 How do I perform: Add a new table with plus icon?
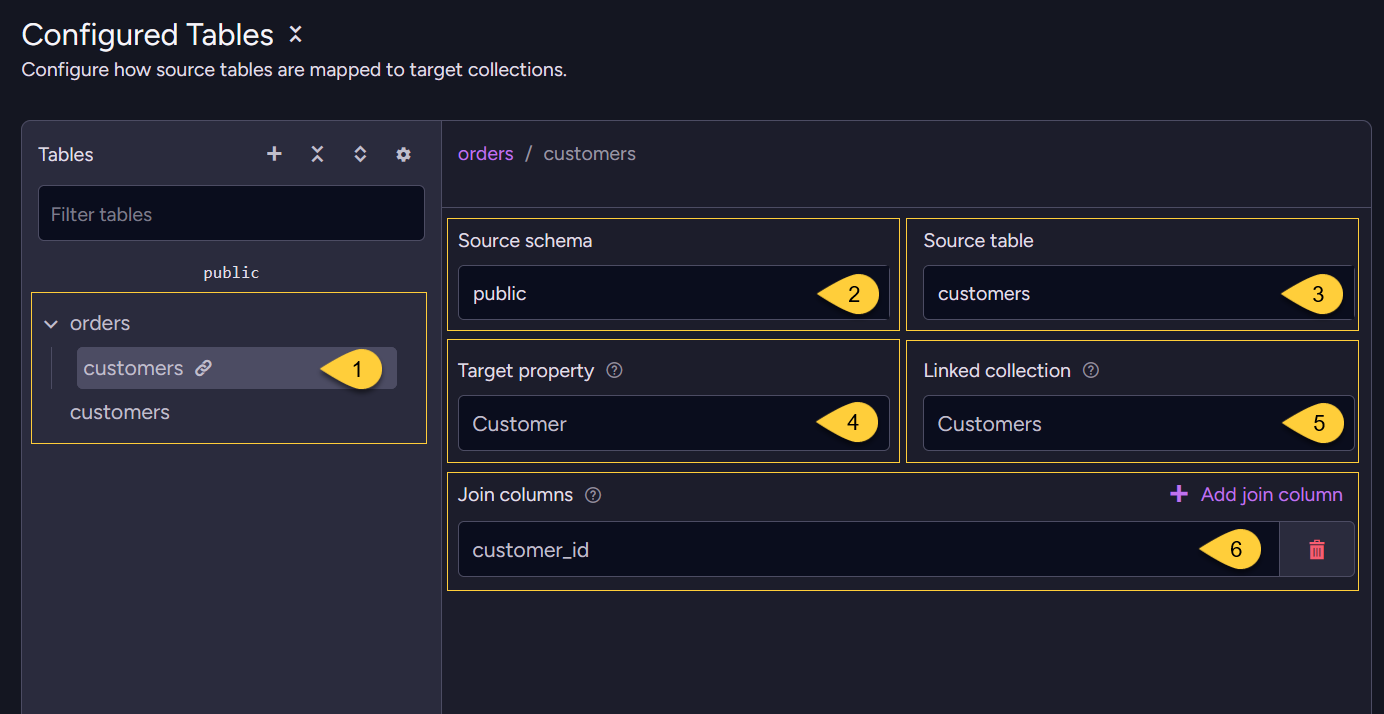274,154
